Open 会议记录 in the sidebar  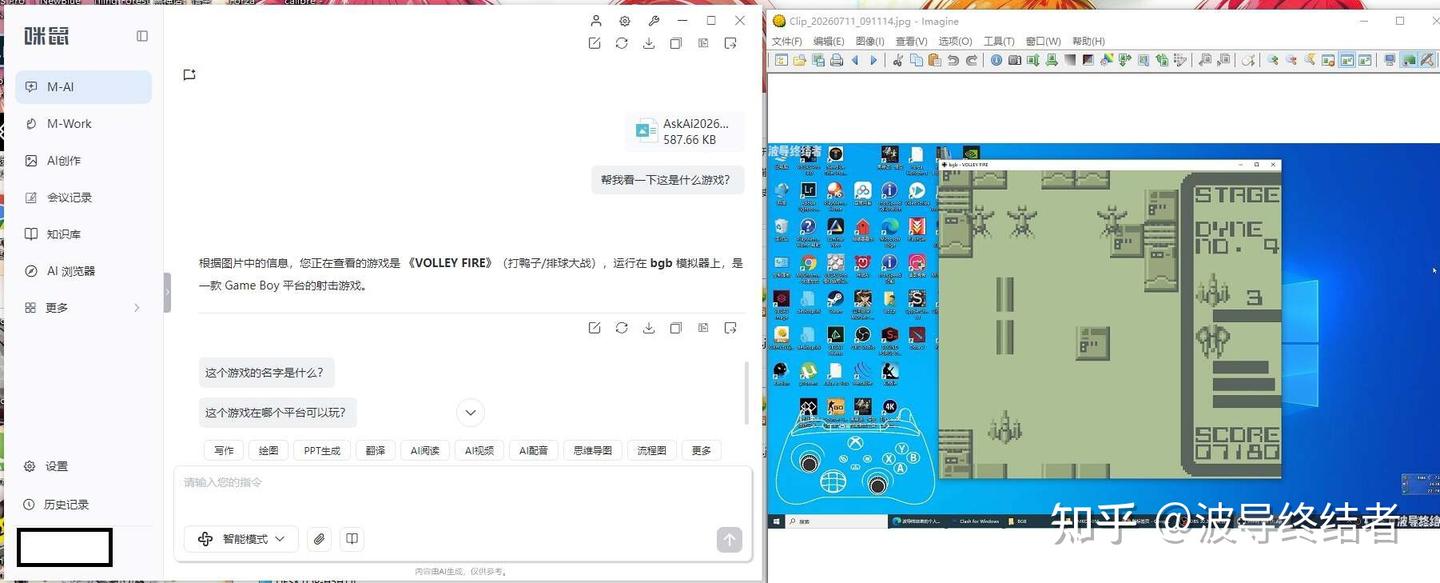click(x=83, y=198)
